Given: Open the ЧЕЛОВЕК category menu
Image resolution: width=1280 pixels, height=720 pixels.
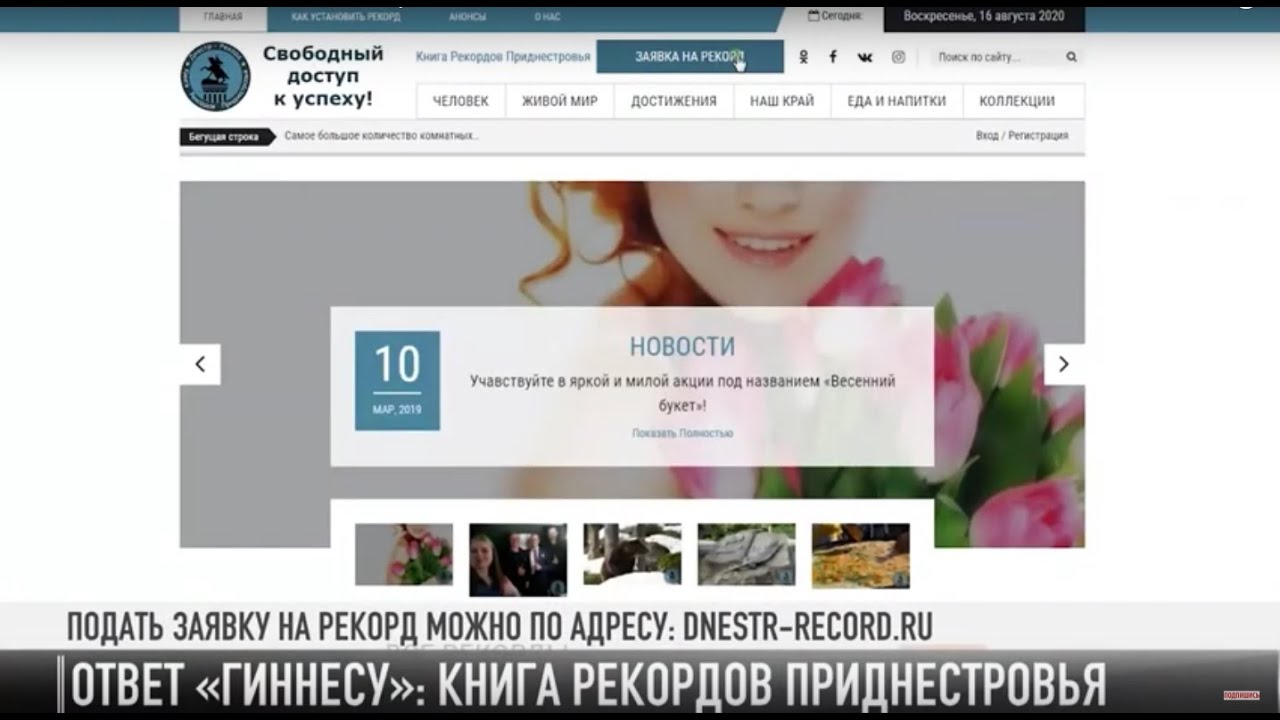Looking at the screenshot, I should 460,101.
